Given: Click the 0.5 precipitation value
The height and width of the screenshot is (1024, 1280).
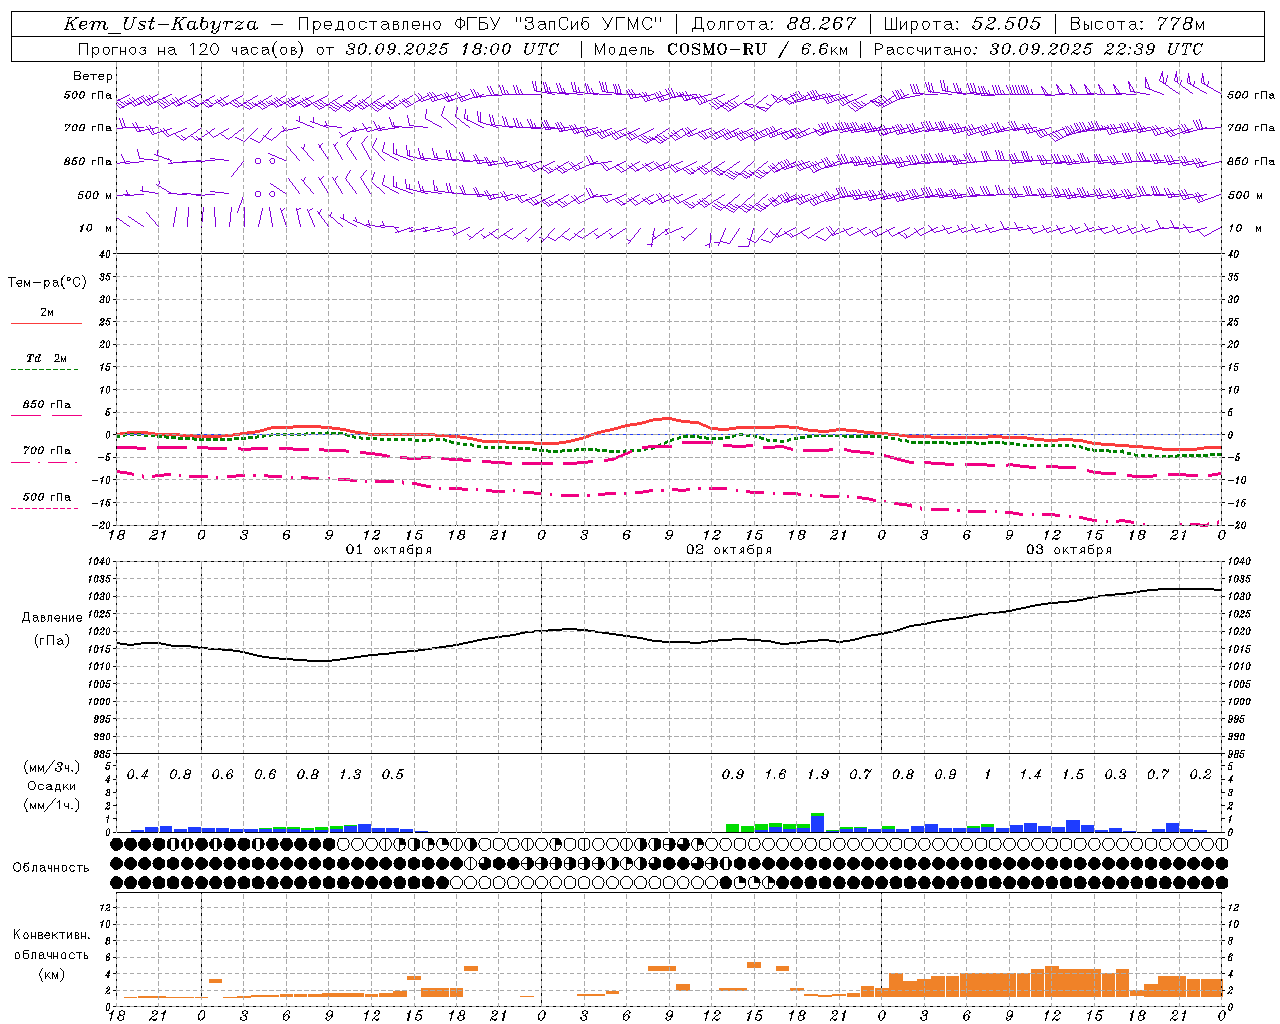Looking at the screenshot, I should [x=393, y=775].
